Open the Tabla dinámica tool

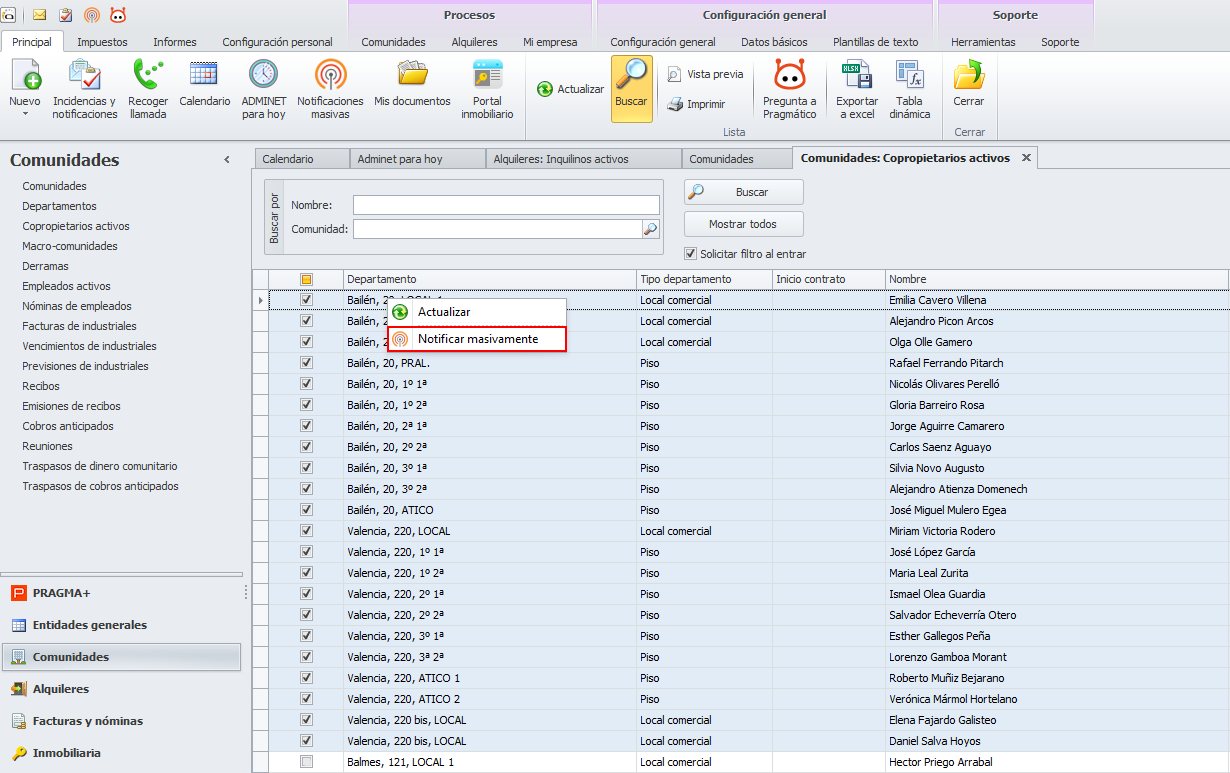[x=909, y=88]
